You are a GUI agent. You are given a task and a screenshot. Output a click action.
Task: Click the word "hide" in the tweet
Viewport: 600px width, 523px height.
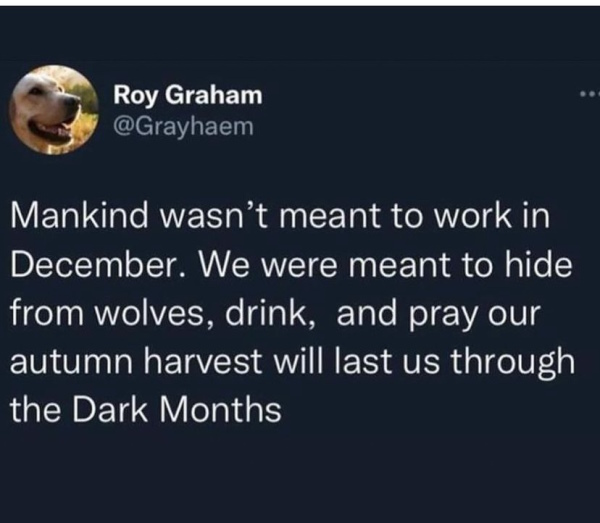[549, 265]
